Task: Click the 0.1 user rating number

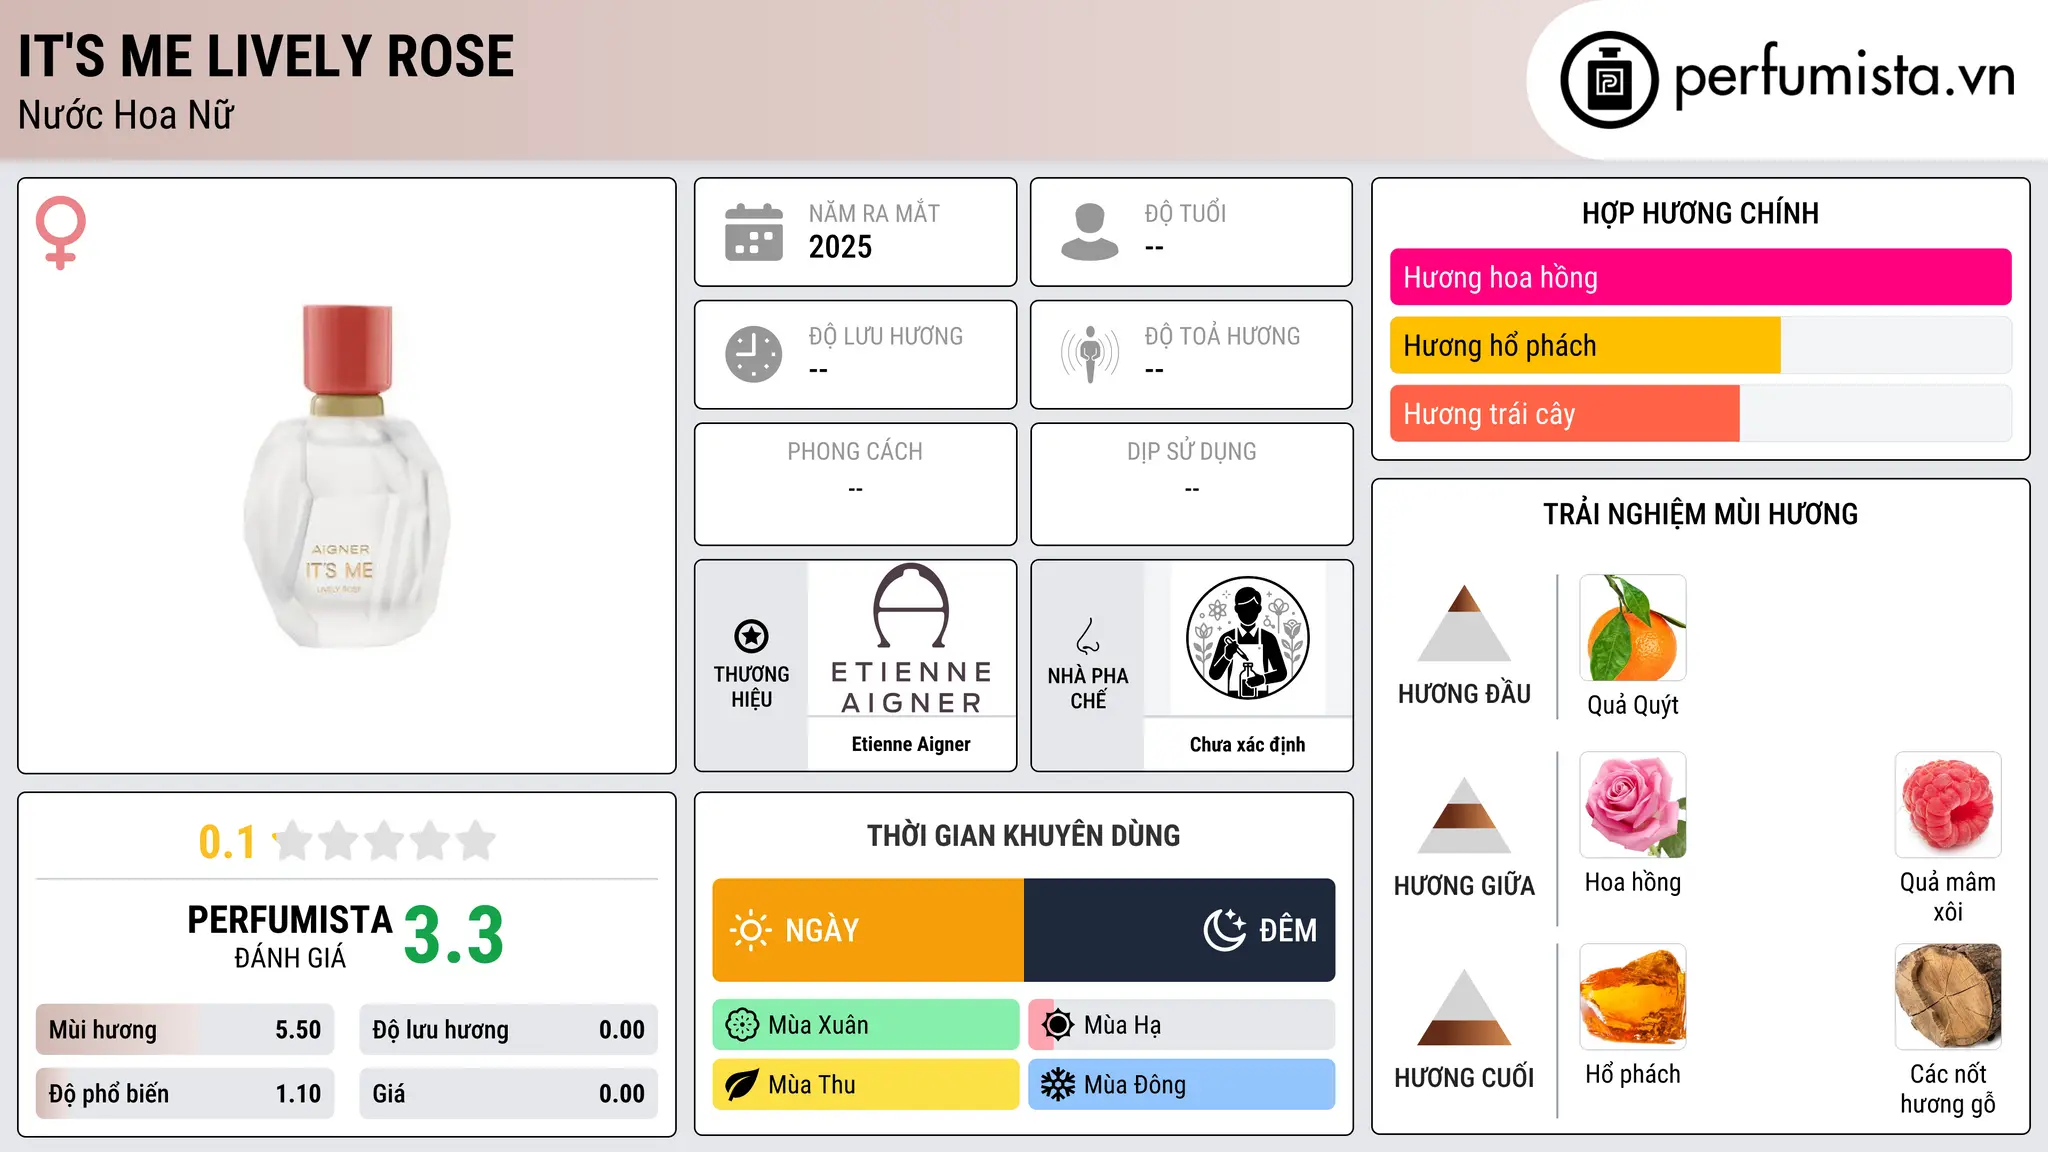Action: pyautogui.click(x=227, y=842)
